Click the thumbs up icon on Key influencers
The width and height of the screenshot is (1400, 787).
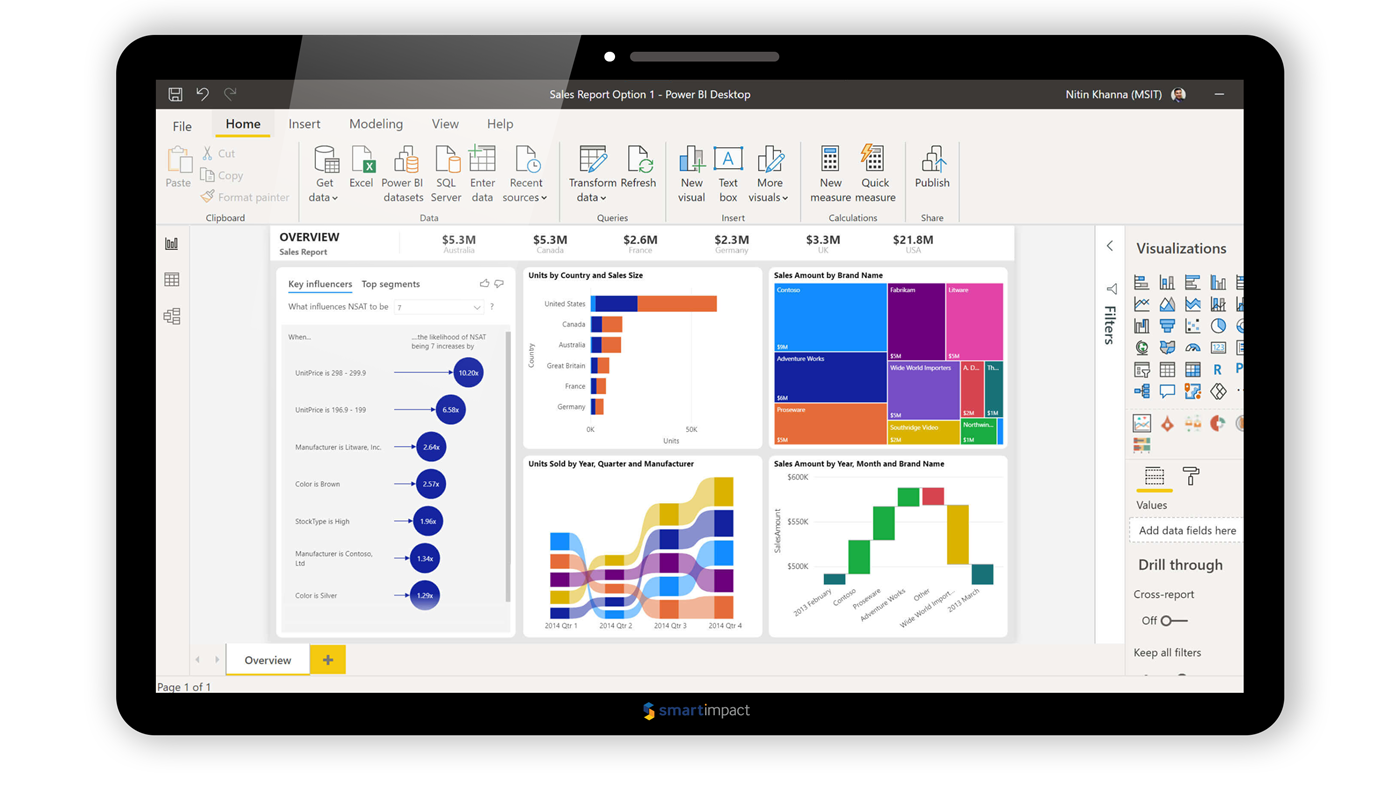point(484,284)
